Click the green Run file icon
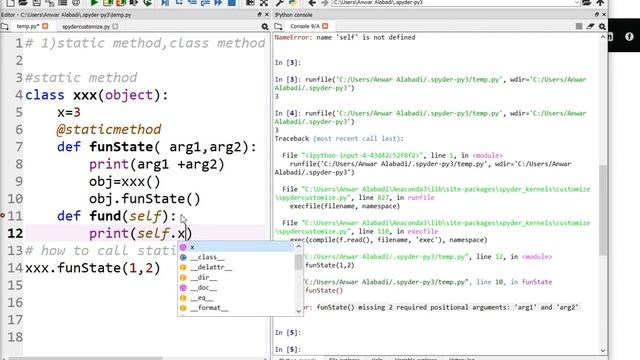The image size is (640, 360). 94,3
